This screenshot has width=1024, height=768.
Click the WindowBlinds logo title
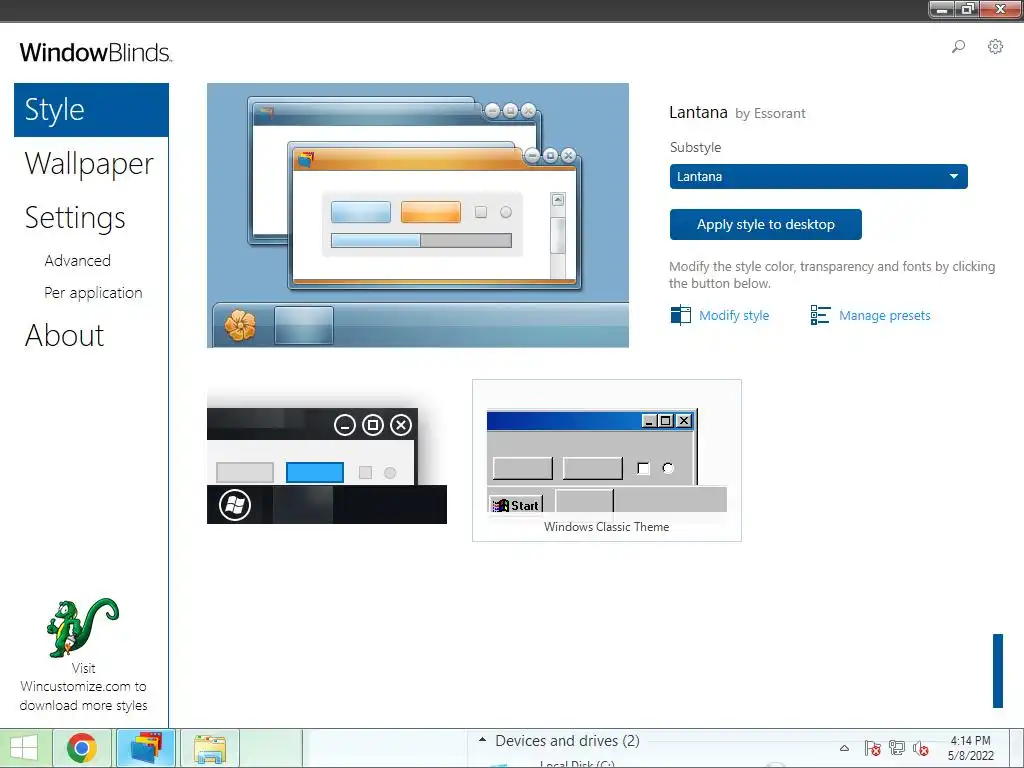(95, 52)
